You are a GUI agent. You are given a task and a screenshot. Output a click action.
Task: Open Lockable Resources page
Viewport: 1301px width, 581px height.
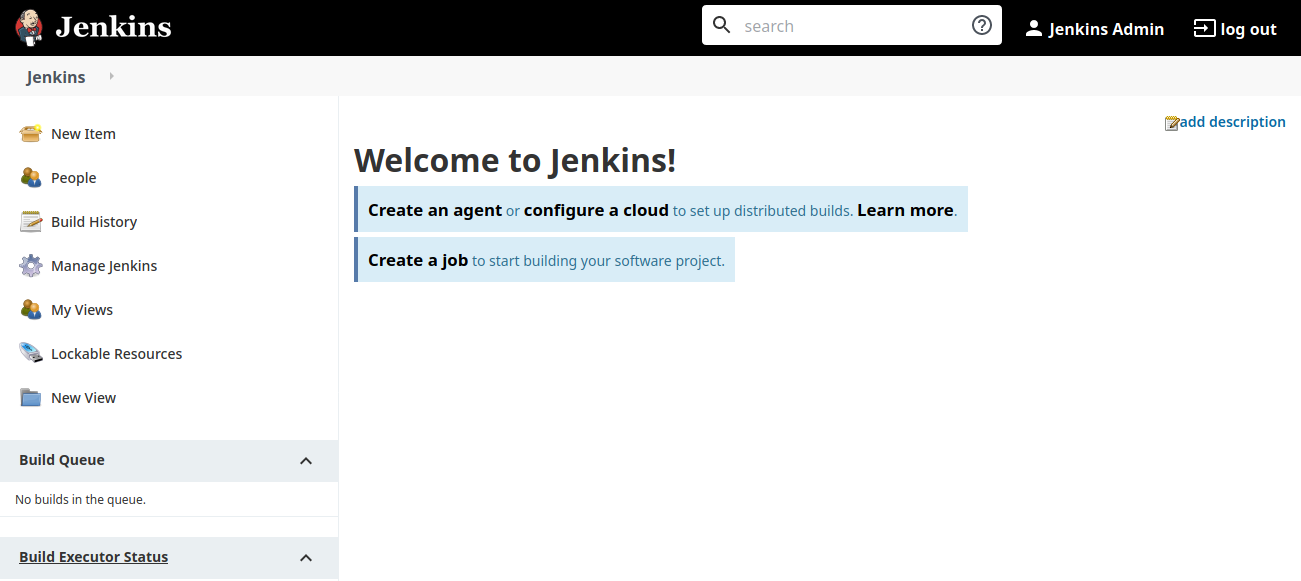[x=117, y=354]
